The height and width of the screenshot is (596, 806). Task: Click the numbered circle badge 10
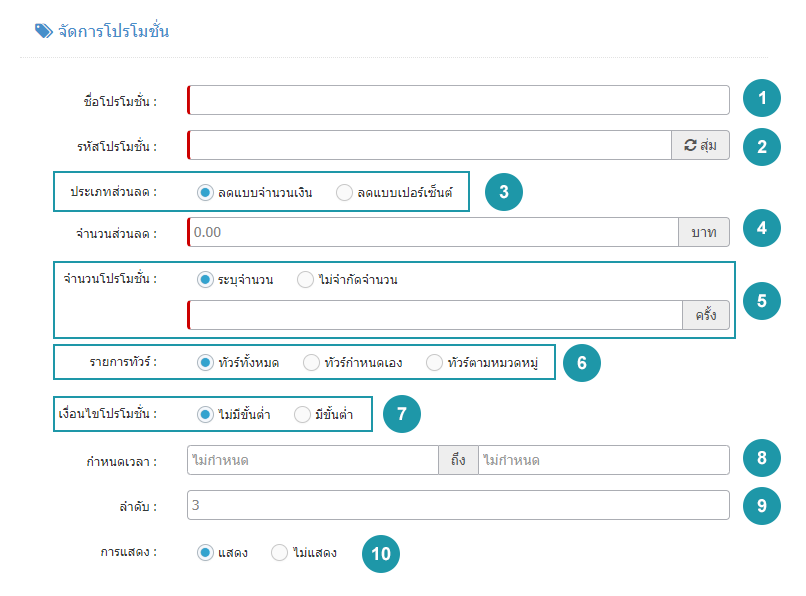381,554
